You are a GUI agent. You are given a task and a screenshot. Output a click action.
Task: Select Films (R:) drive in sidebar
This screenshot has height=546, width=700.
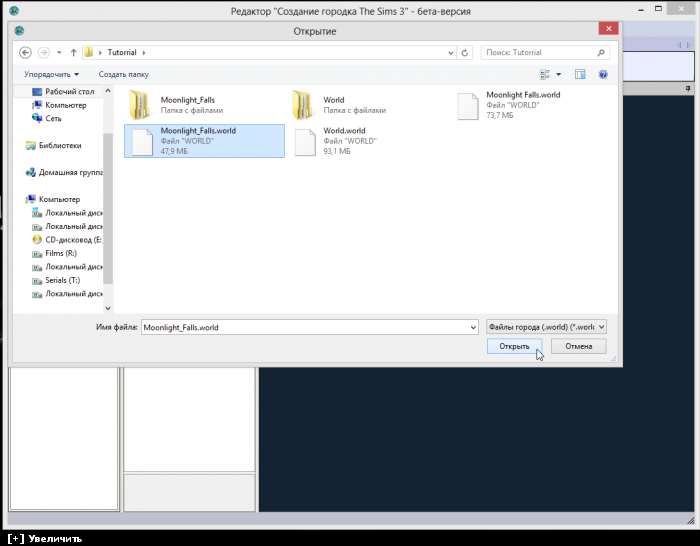60,253
